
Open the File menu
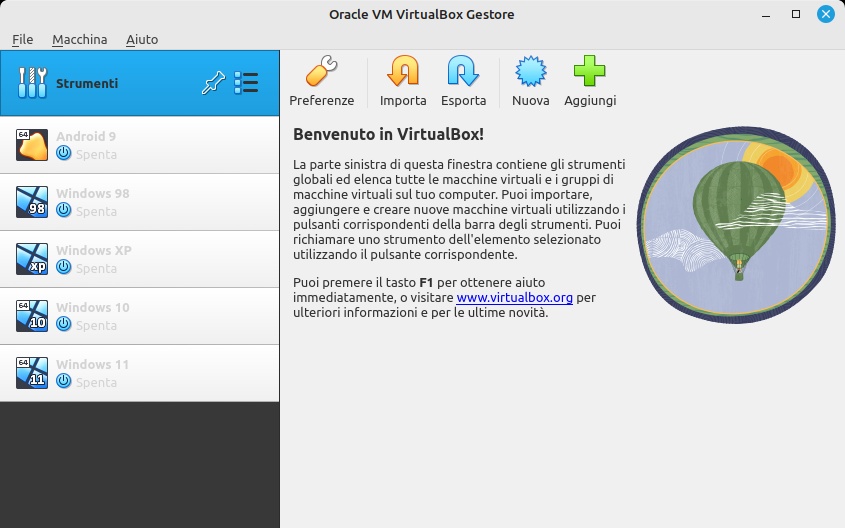click(23, 39)
